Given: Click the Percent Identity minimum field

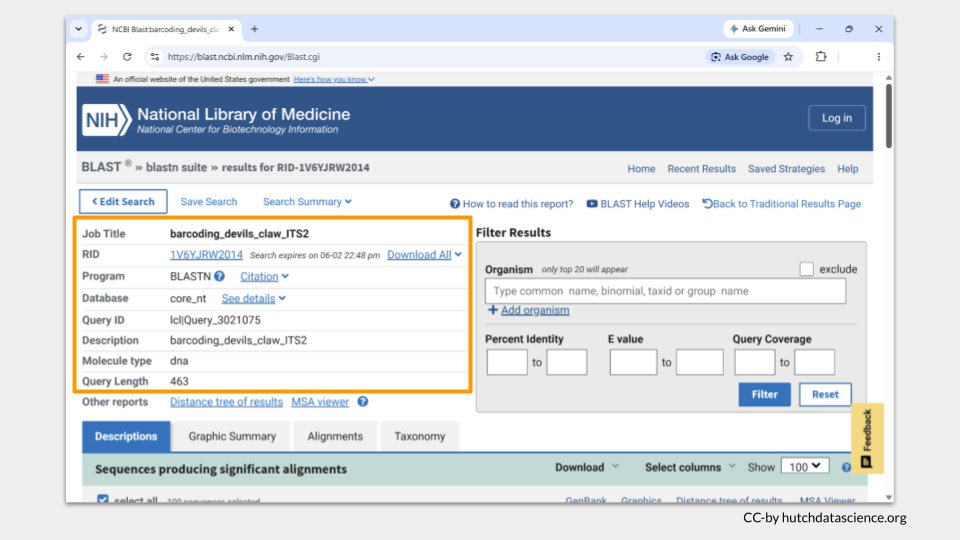Looking at the screenshot, I should [x=507, y=362].
